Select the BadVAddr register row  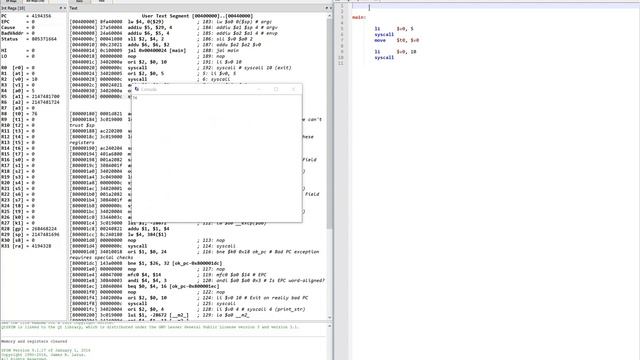click(18, 33)
